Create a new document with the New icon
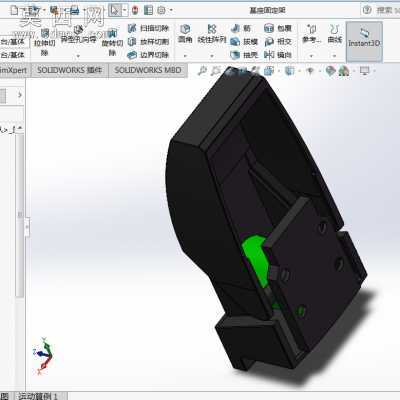Image resolution: width=400 pixels, height=400 pixels. pyautogui.click(x=15, y=10)
